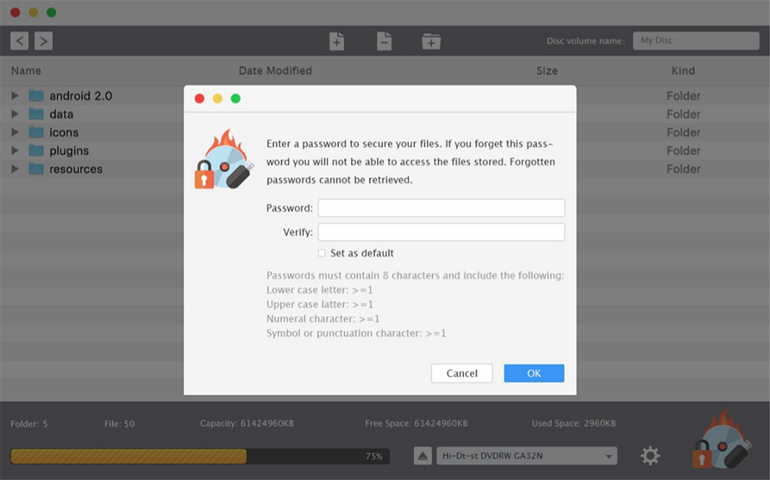Click the disc capacity progress bar
The width and height of the screenshot is (770, 480).
[200, 456]
